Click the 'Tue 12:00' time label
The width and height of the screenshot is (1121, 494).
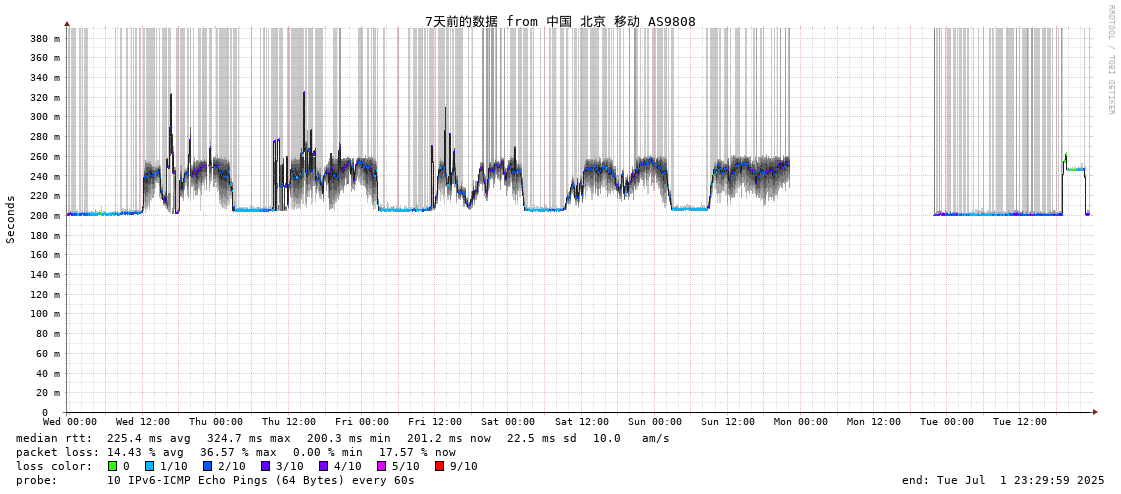coord(1020,423)
